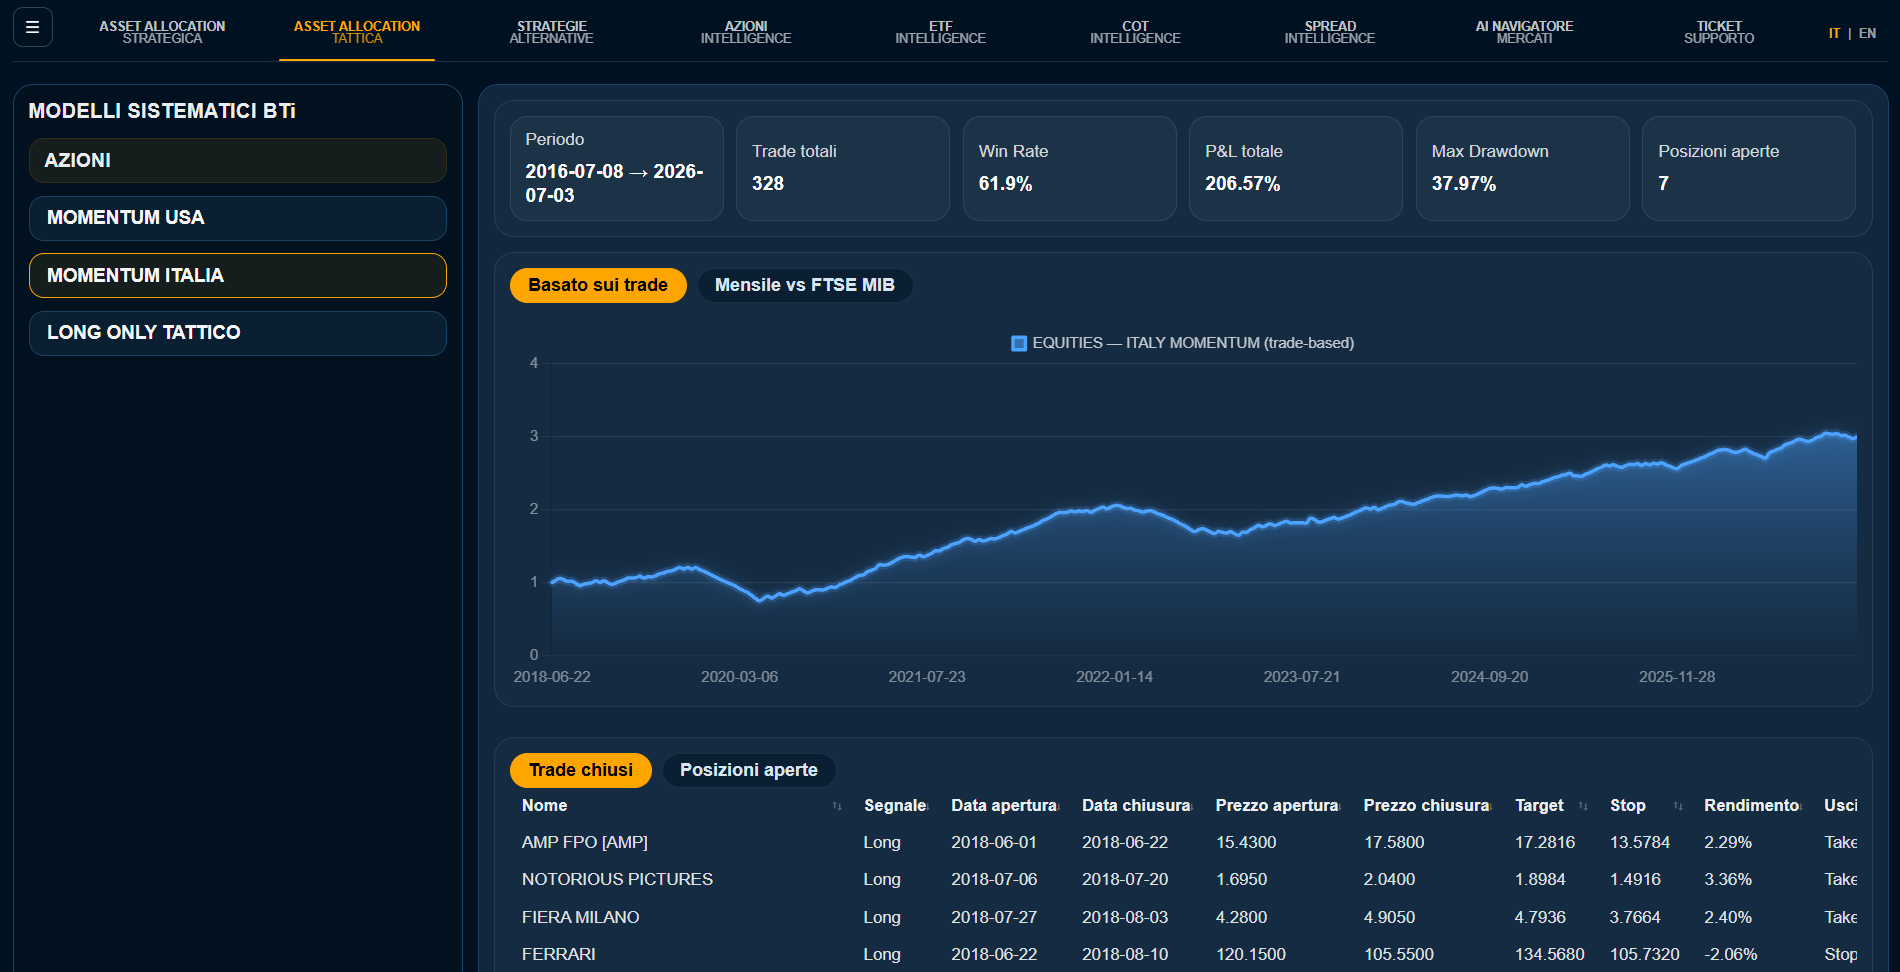Click NOTORIOUS PICTURES rendimento 3.36%
Screen dimensions: 1900x972
click(1728, 880)
